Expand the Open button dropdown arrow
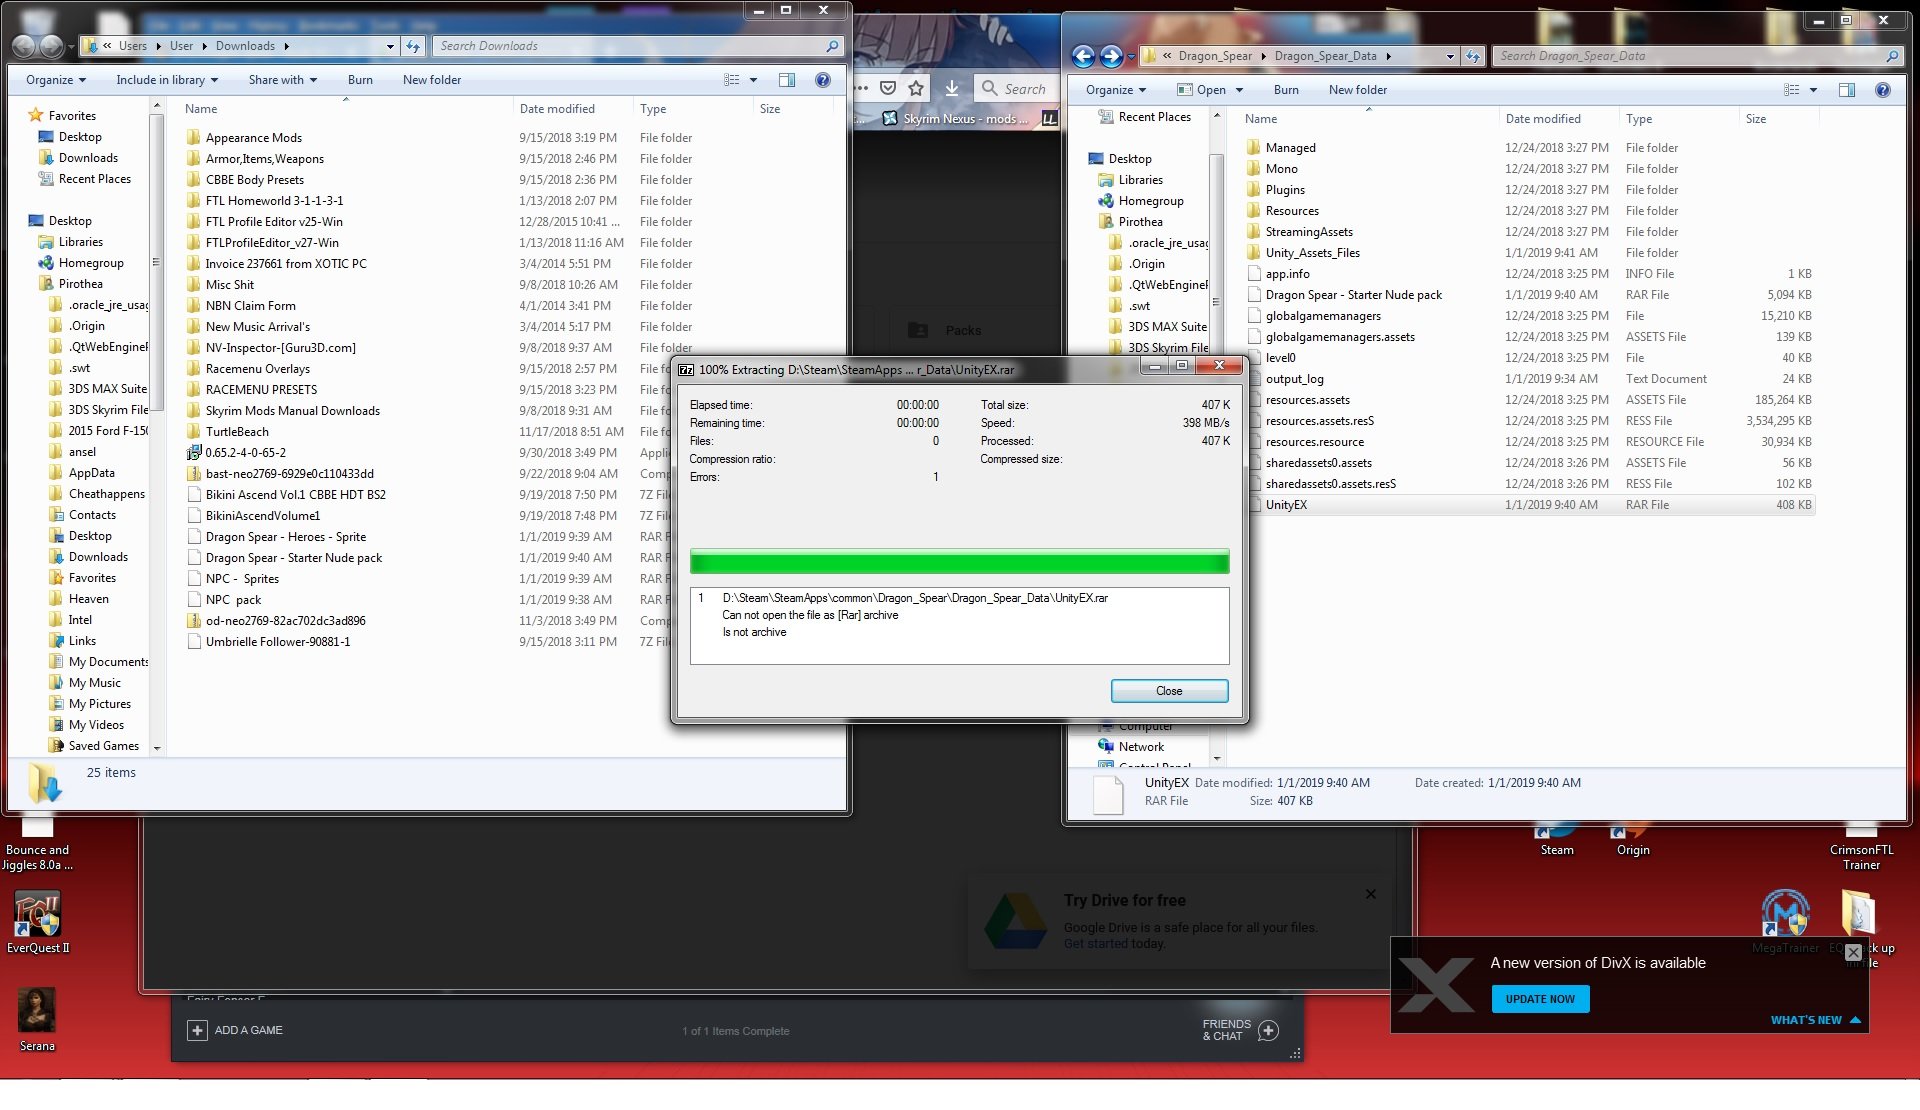This screenshot has width=1920, height=1110. [x=1239, y=90]
